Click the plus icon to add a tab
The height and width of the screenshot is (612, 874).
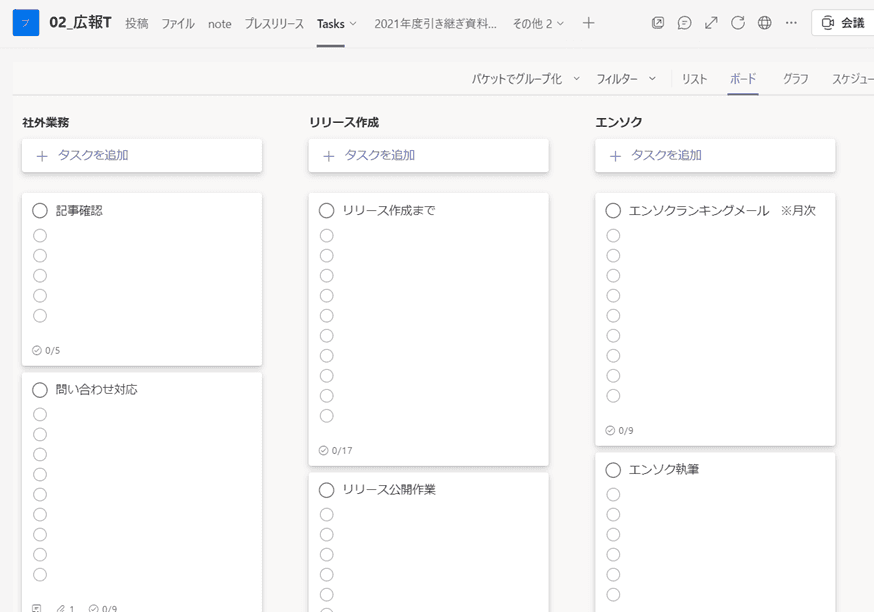click(x=589, y=23)
